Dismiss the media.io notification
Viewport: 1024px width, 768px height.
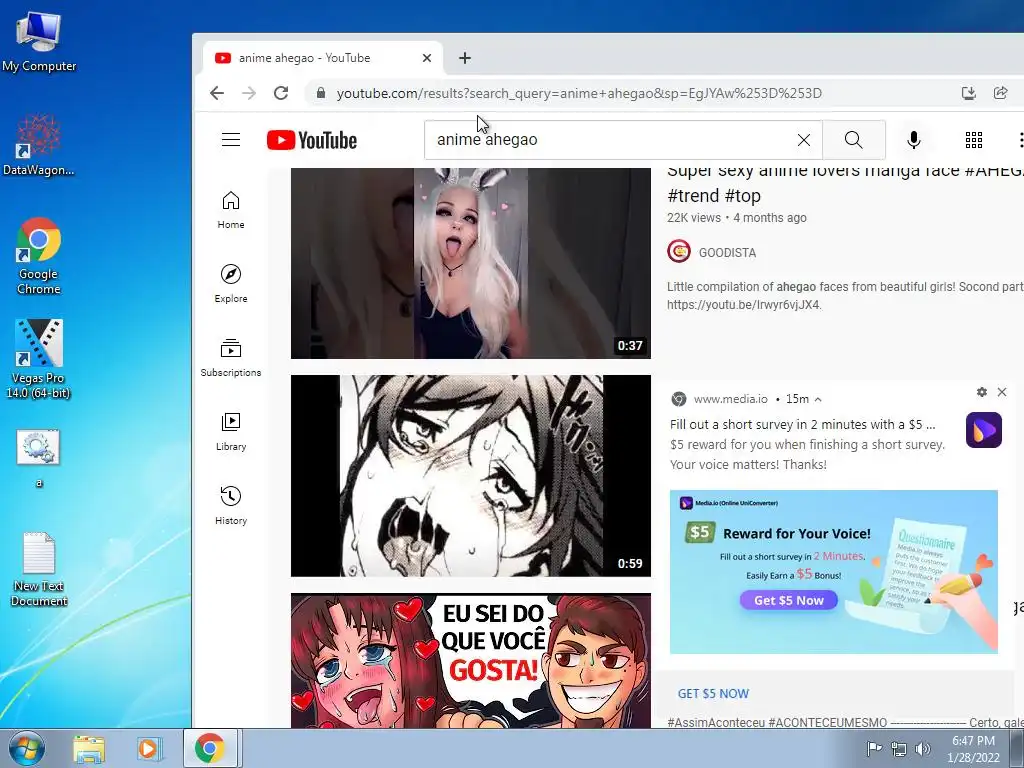coord(1002,392)
